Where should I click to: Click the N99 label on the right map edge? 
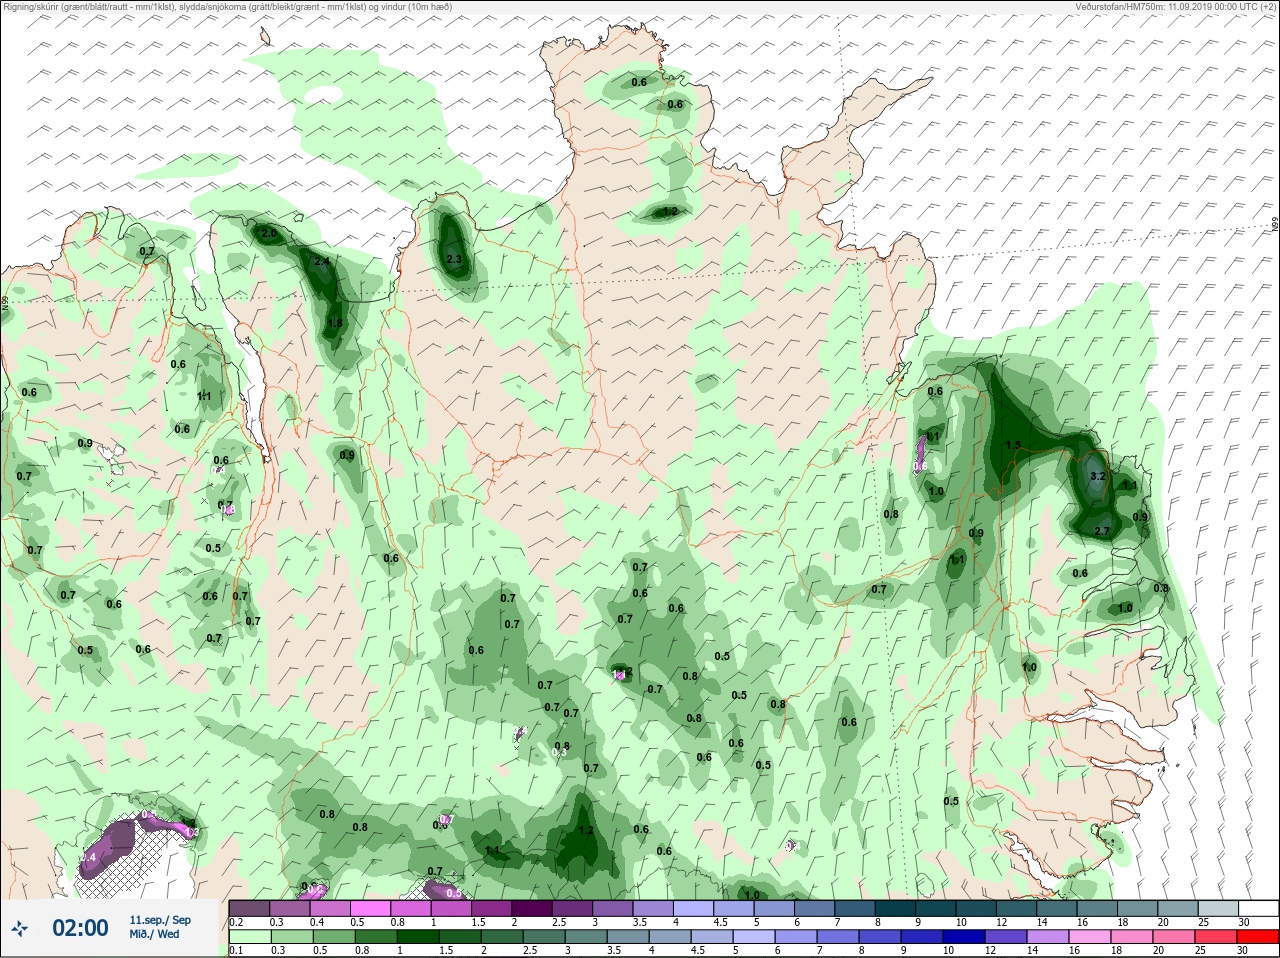coord(1275,225)
